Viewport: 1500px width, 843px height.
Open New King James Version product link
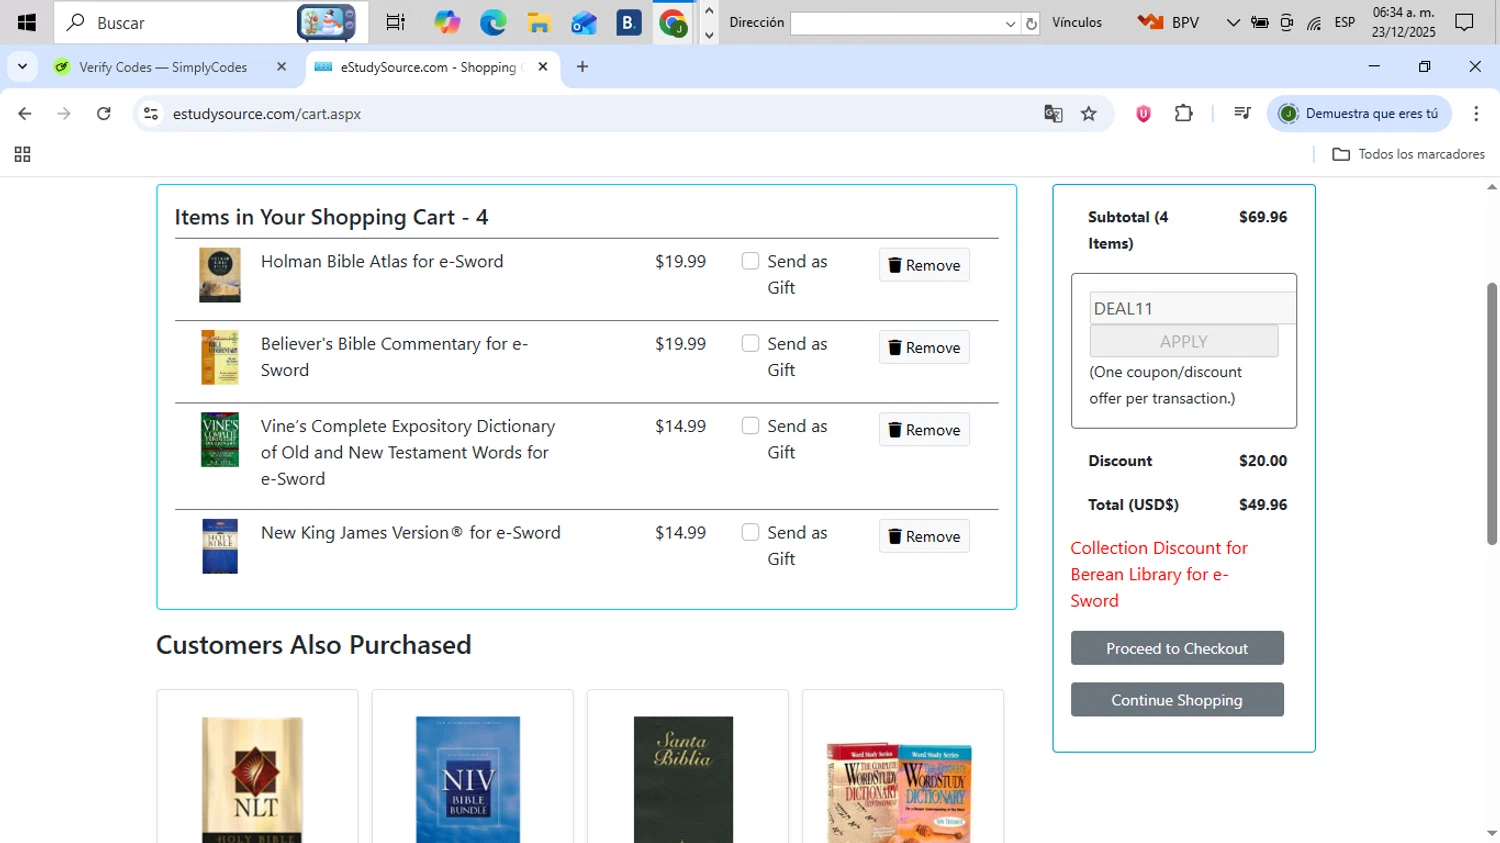[x=410, y=532]
